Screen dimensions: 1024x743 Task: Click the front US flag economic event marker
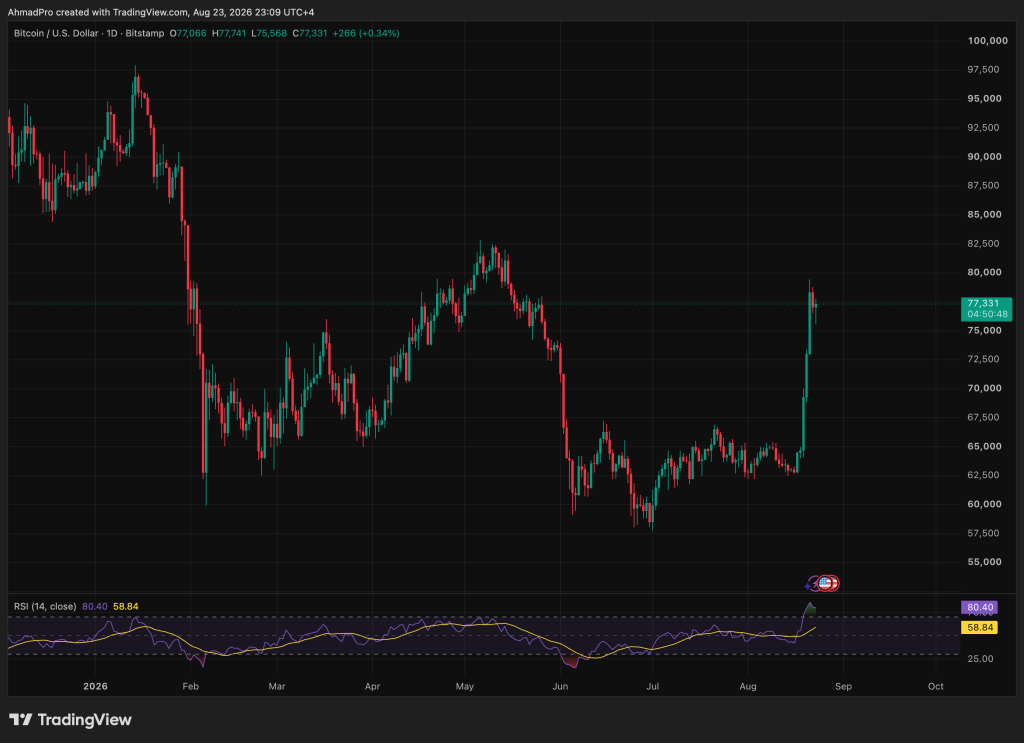826,582
